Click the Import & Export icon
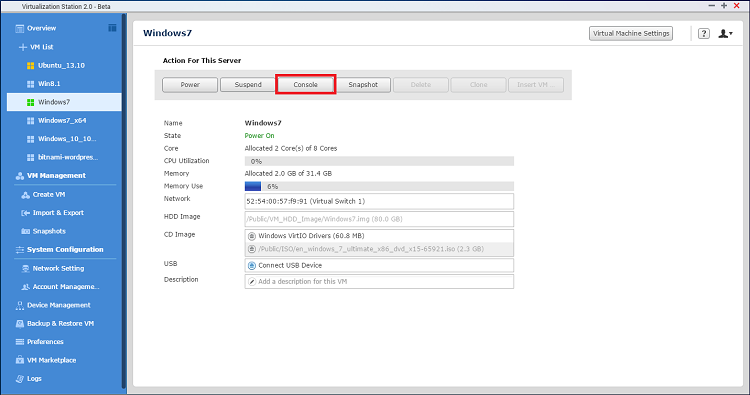The width and height of the screenshot is (750, 395). (25, 213)
